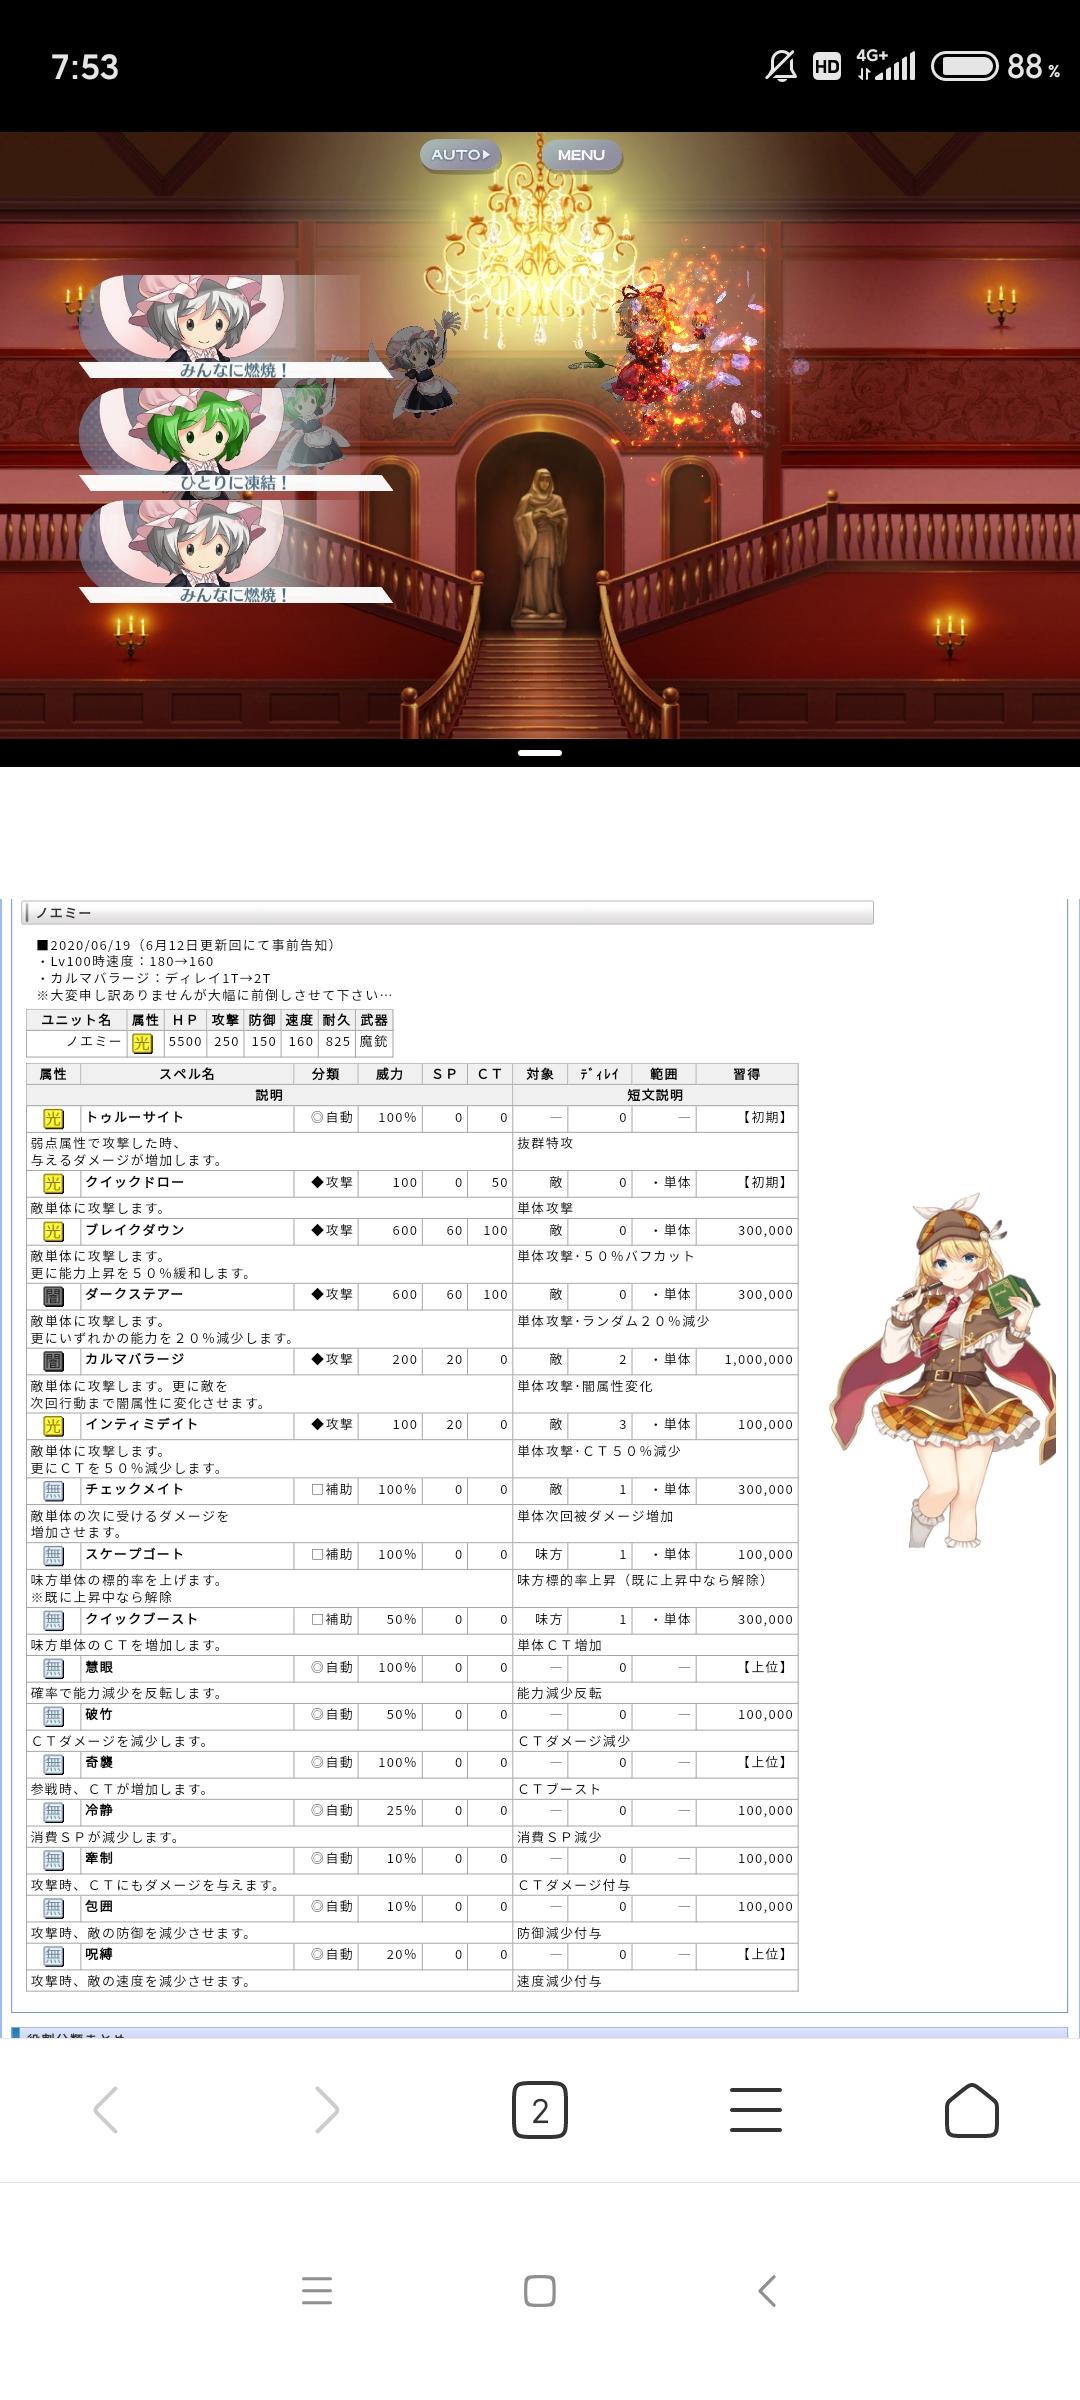Tap the カルマバラージ skill name
This screenshot has width=1080, height=2400.
(135, 1359)
